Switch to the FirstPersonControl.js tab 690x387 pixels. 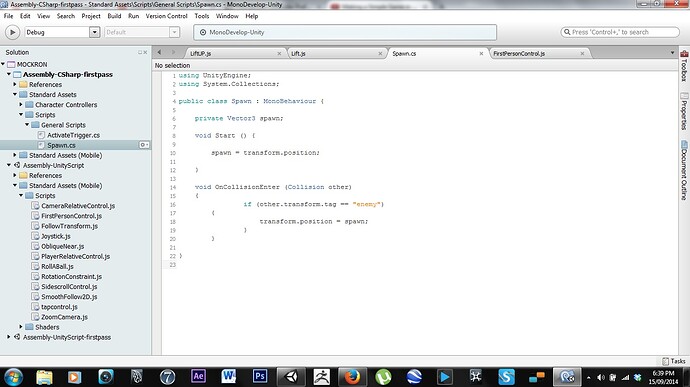coord(519,53)
